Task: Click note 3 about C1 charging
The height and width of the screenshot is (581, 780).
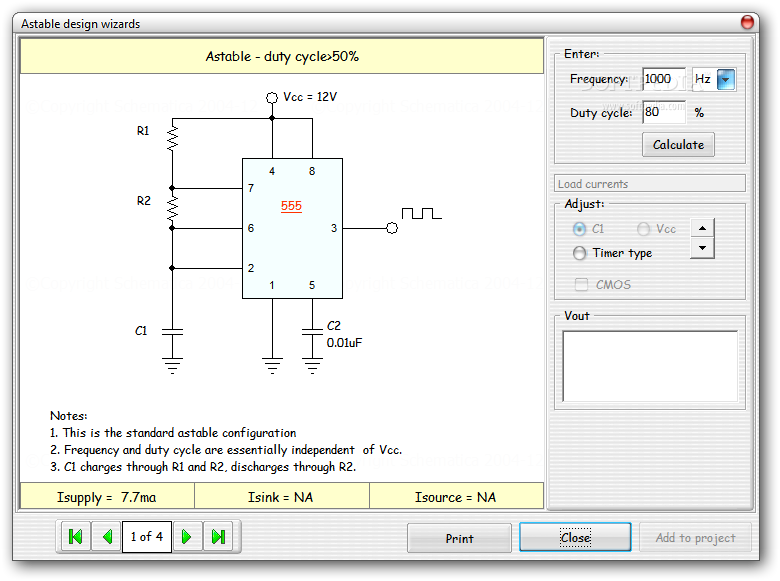Action: [203, 467]
